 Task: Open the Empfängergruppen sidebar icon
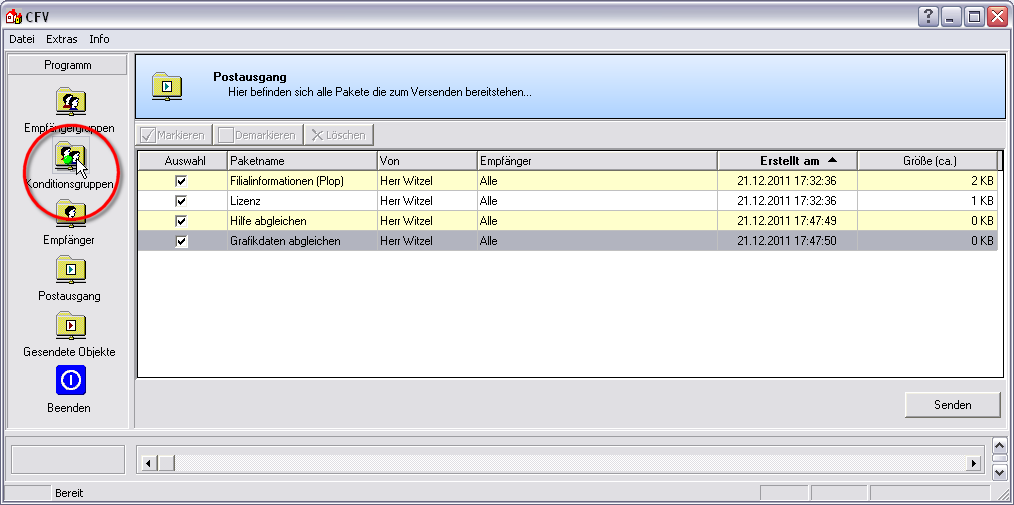click(70, 102)
